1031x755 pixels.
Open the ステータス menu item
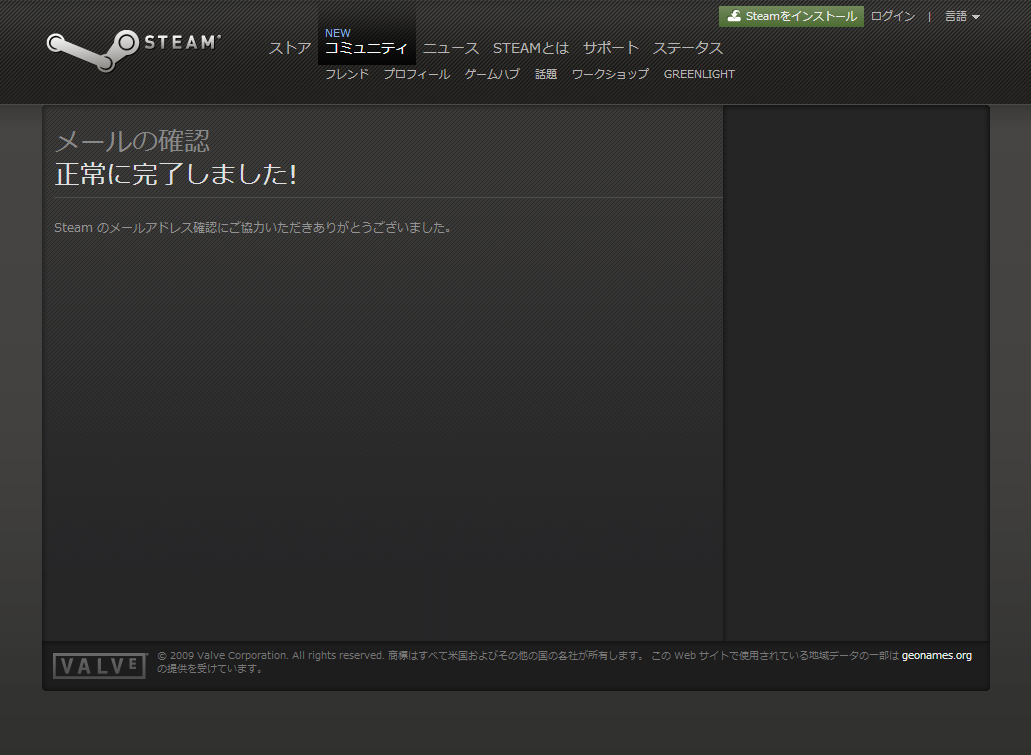[x=688, y=48]
